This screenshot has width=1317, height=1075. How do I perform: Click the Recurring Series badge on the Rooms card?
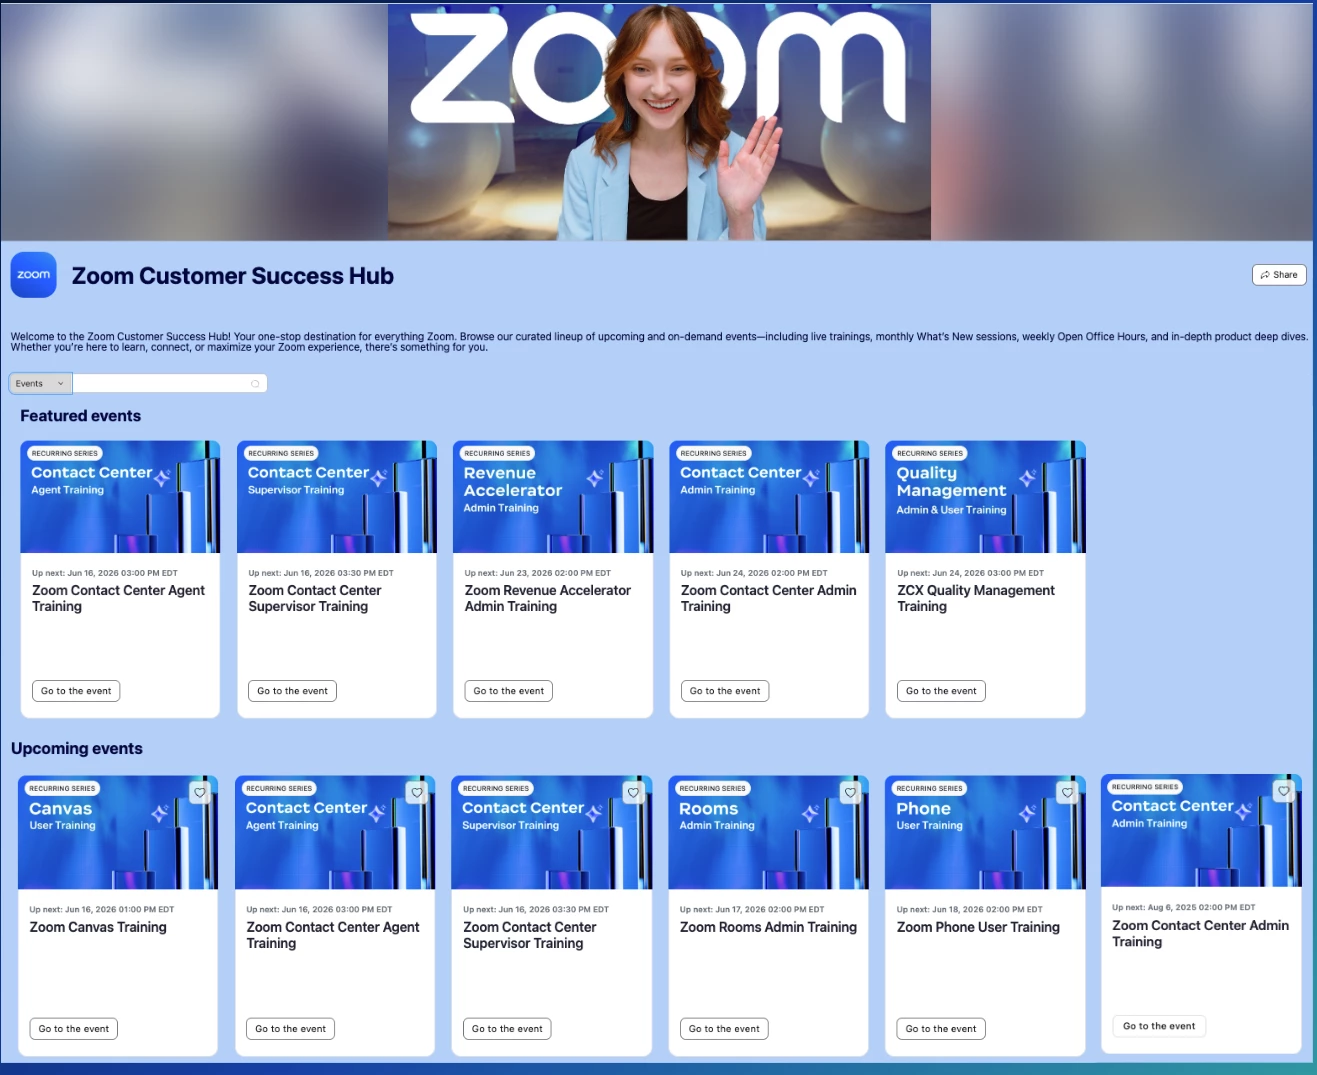tap(713, 789)
